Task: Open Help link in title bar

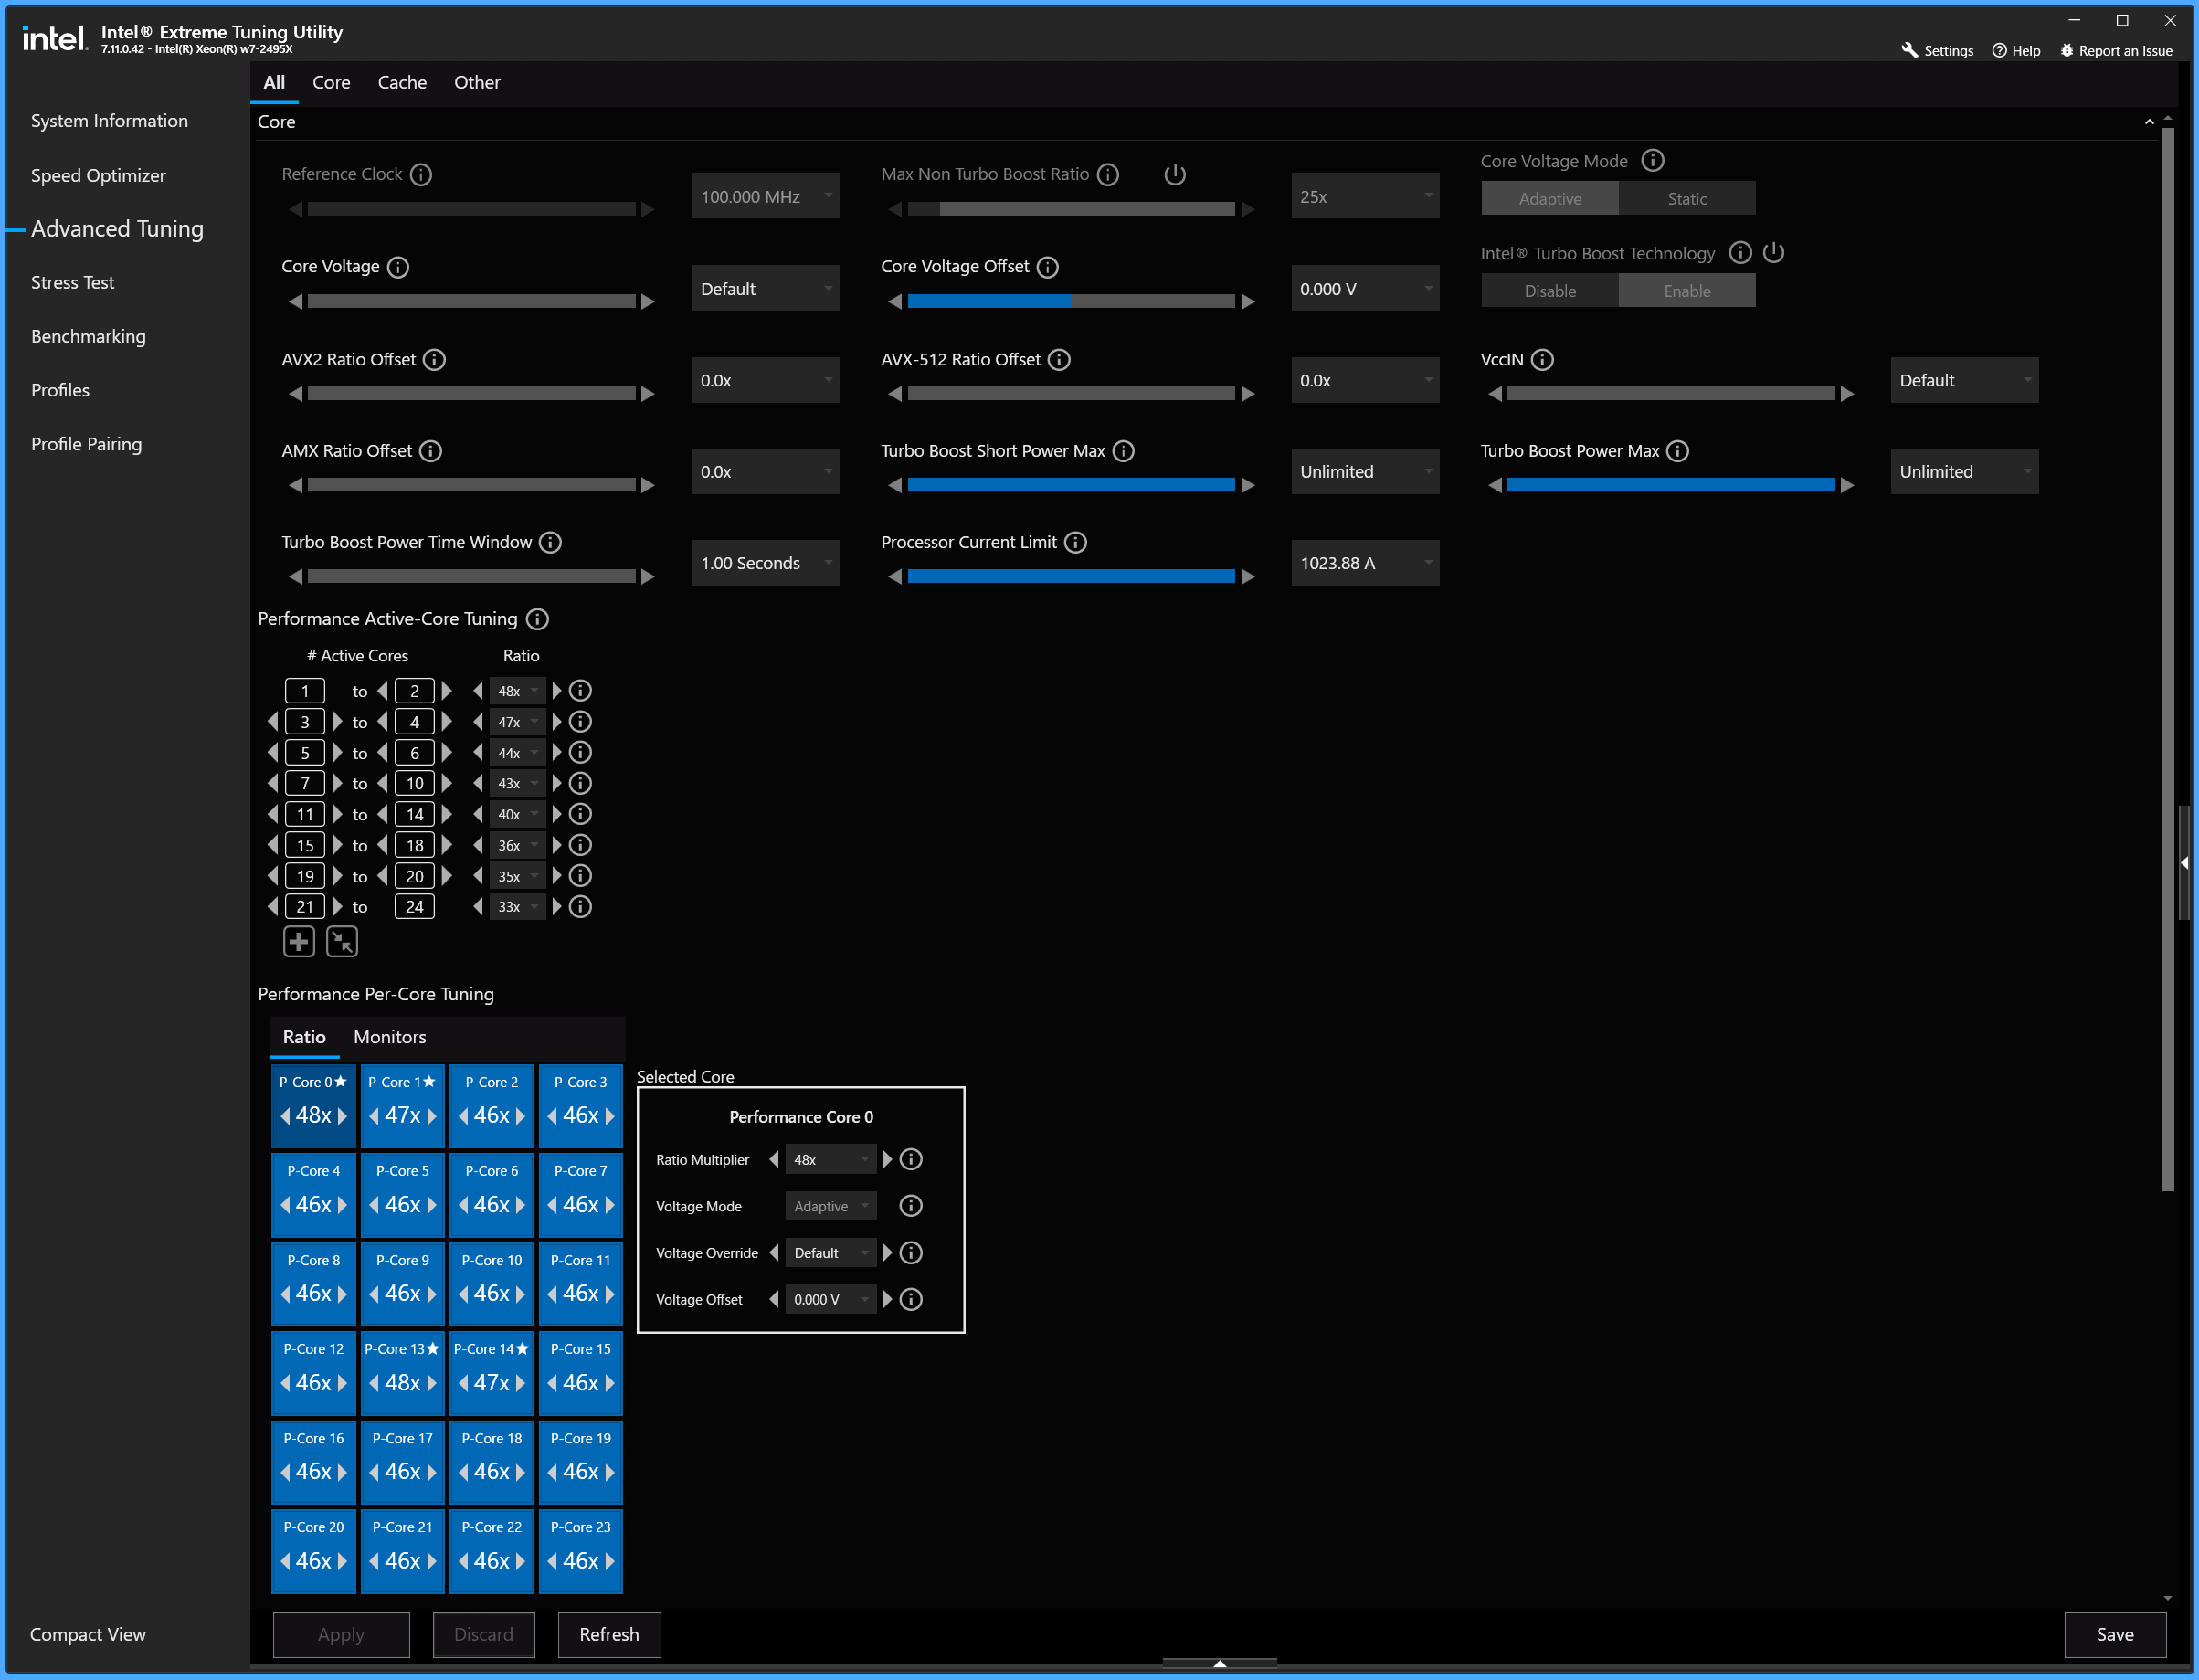Action: 2017,51
